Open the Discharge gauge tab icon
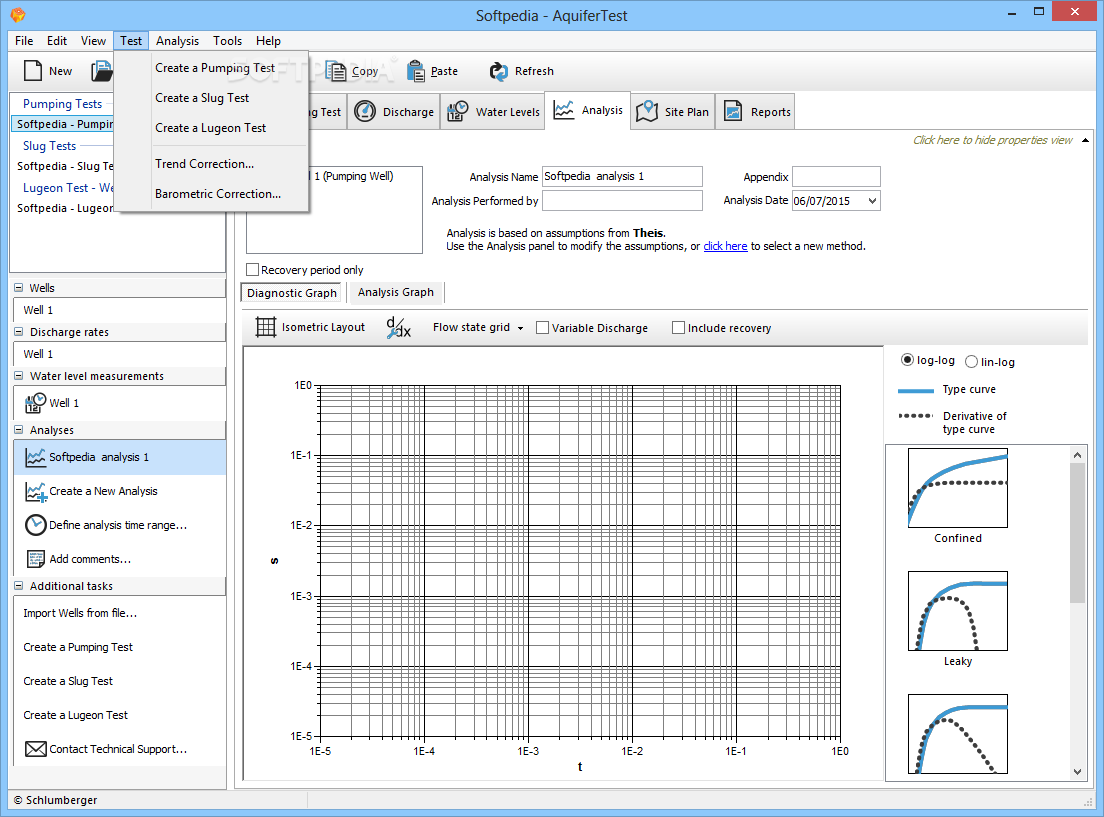1104x817 pixels. coord(365,111)
